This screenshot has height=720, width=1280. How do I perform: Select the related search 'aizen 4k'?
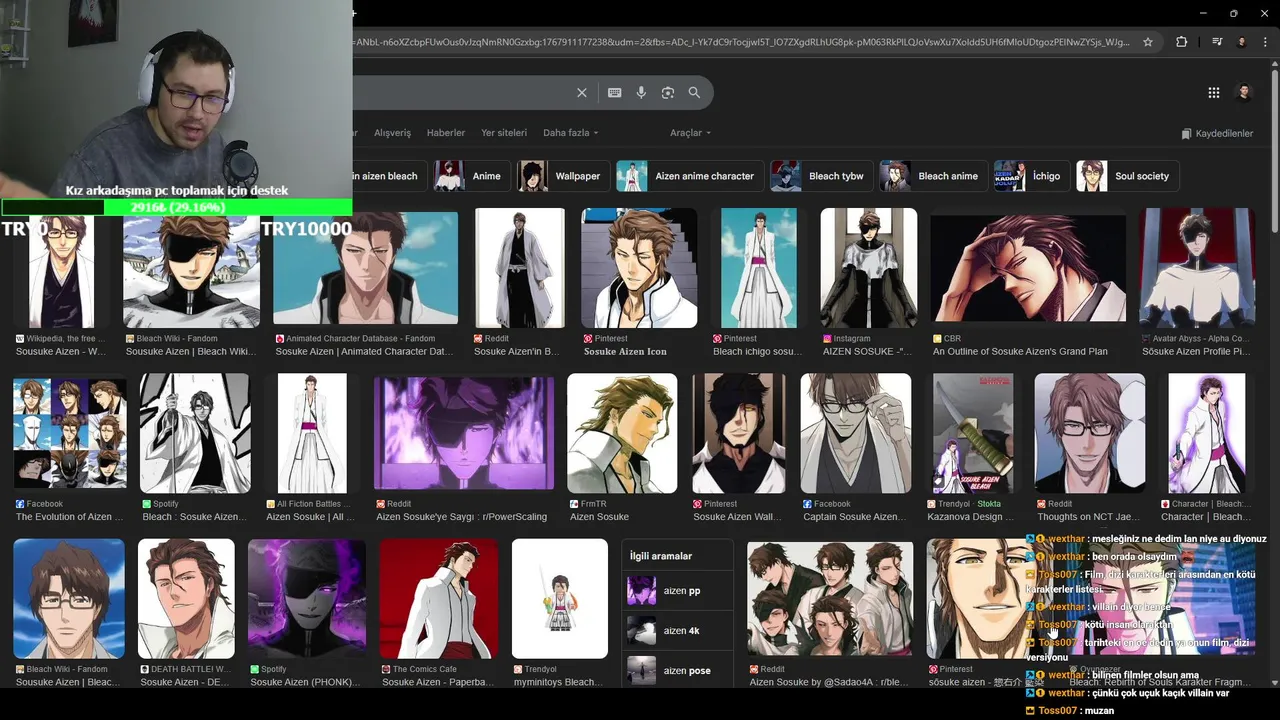(677, 631)
